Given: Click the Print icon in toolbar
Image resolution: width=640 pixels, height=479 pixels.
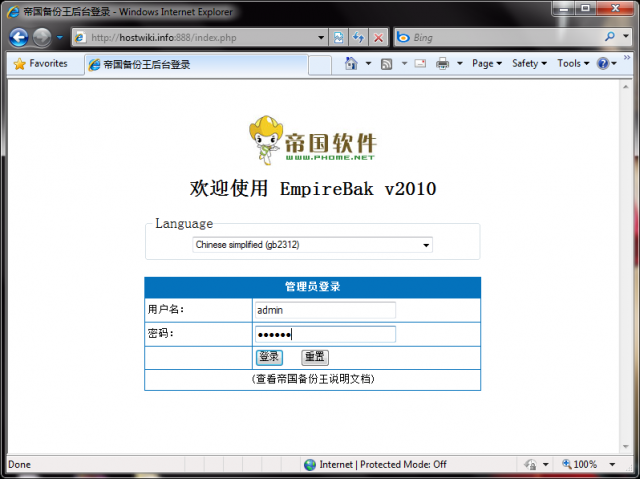Looking at the screenshot, I should click(442, 63).
